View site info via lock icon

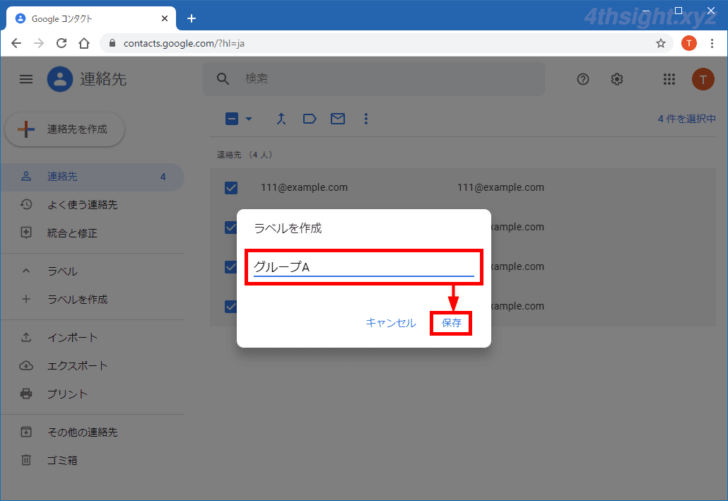[x=112, y=43]
